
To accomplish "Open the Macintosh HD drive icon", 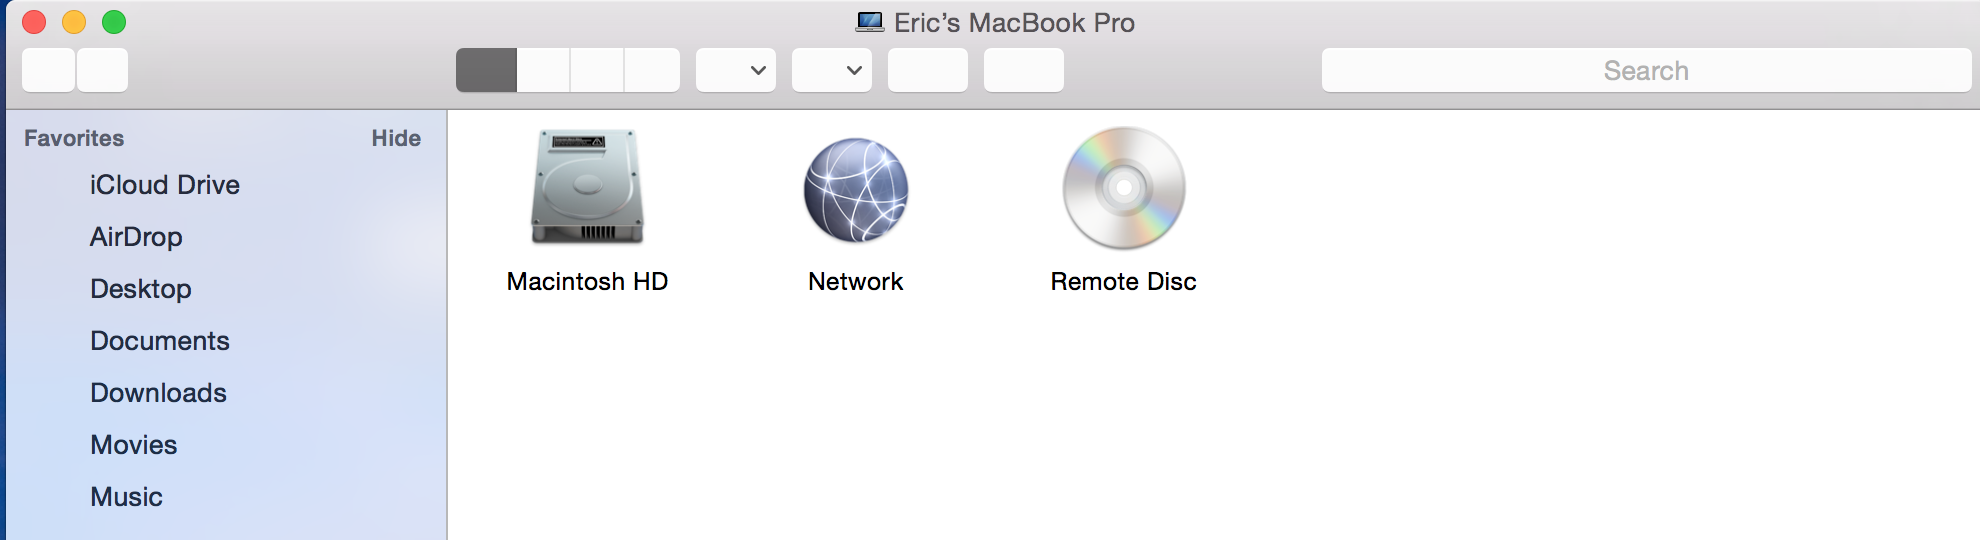I will (587, 187).
